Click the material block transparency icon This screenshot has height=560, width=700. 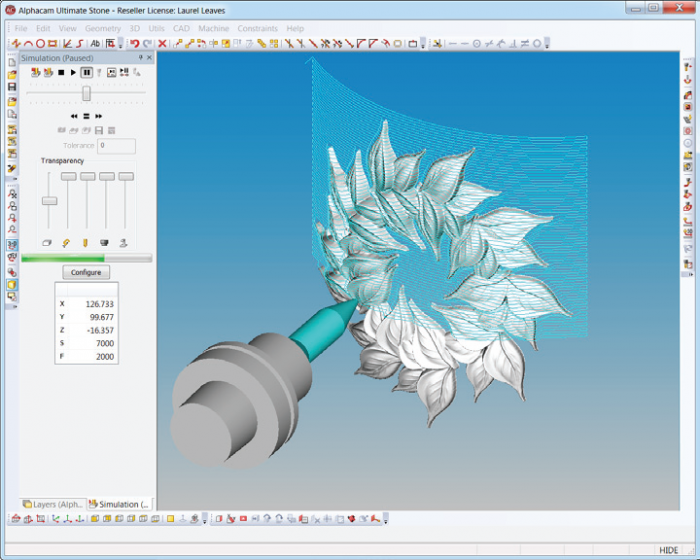coord(47,243)
